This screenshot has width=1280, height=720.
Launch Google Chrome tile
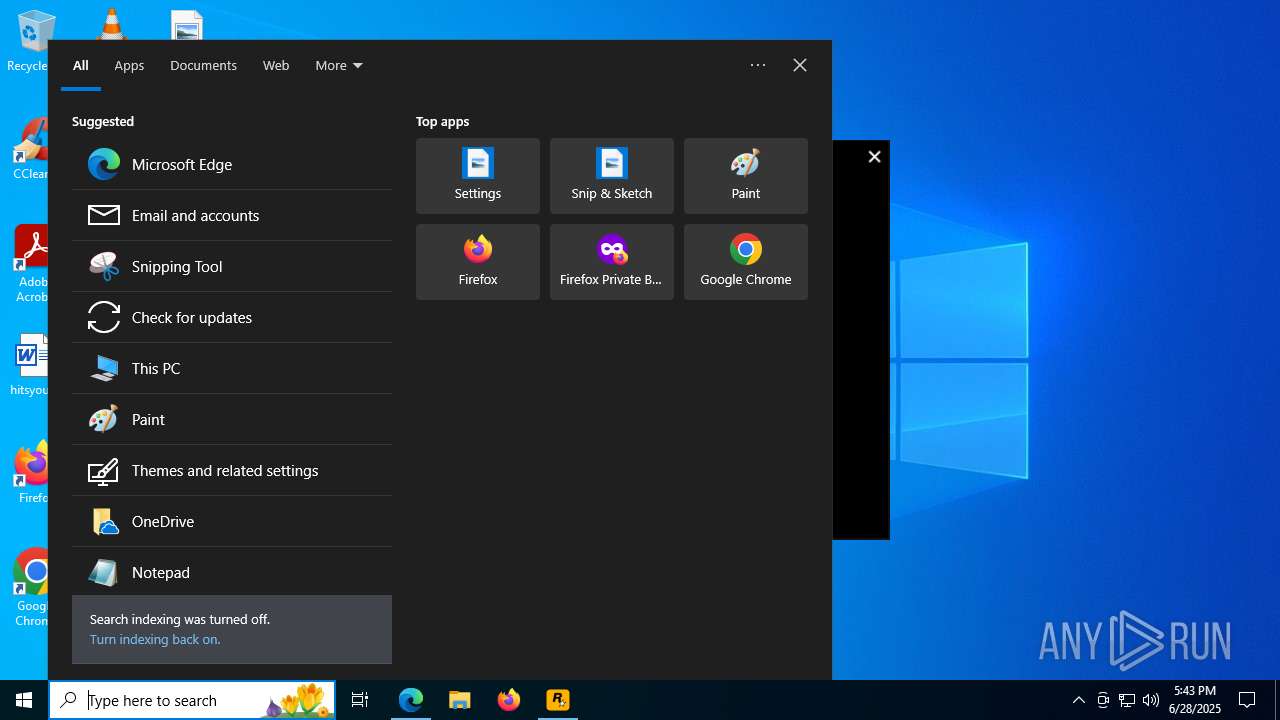point(746,262)
